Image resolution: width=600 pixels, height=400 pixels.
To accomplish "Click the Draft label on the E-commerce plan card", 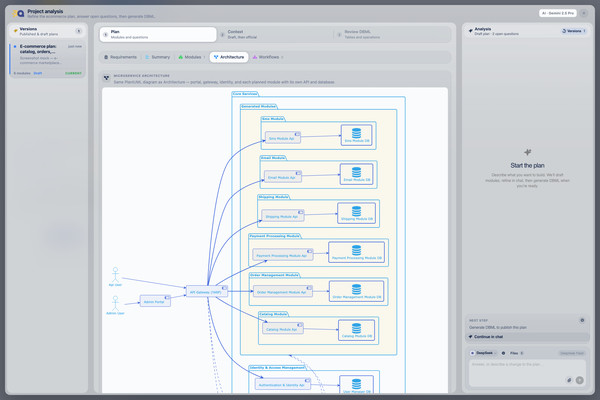I will (38, 73).
